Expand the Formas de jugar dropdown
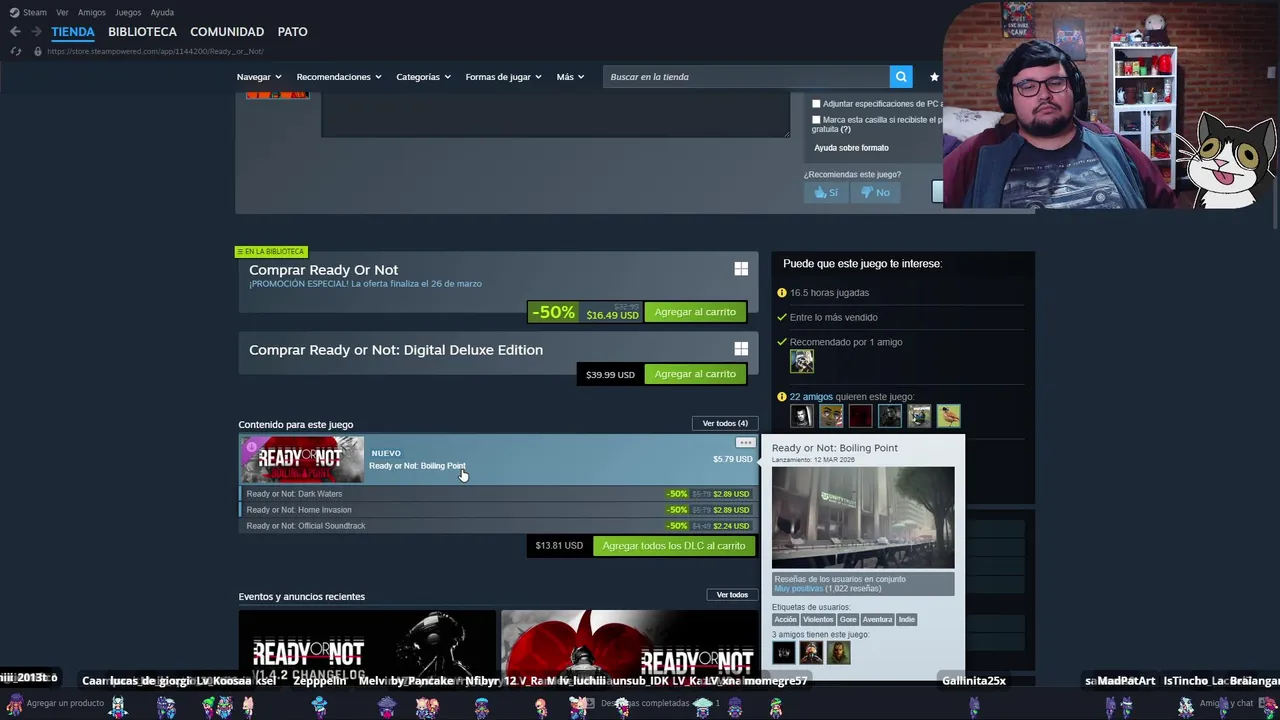Screen dimensions: 1280x720 coord(503,77)
